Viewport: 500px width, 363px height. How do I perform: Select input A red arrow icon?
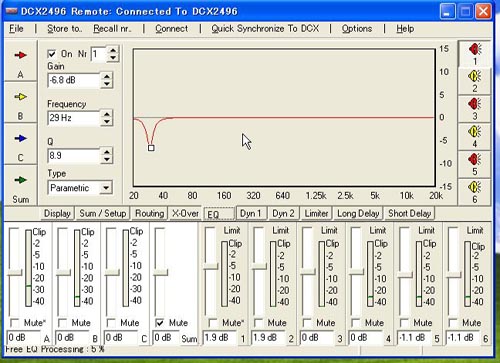click(20, 55)
